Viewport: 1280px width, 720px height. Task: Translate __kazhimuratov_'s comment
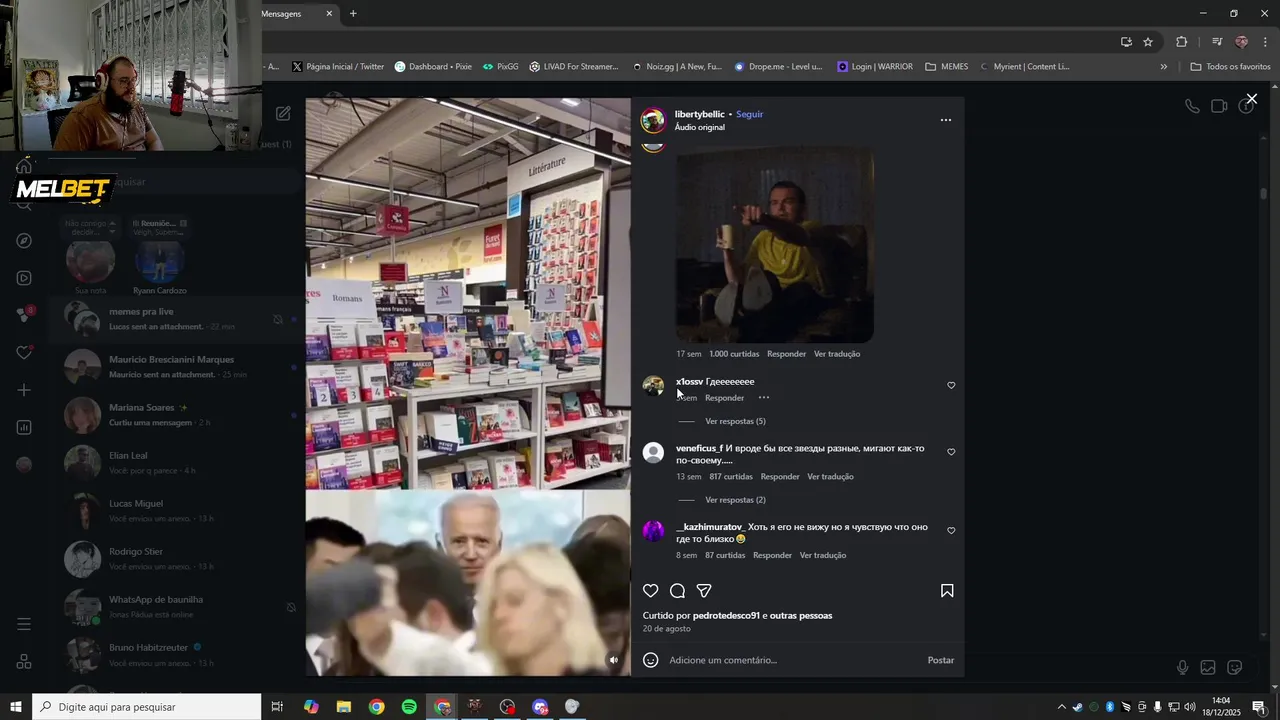click(x=823, y=555)
